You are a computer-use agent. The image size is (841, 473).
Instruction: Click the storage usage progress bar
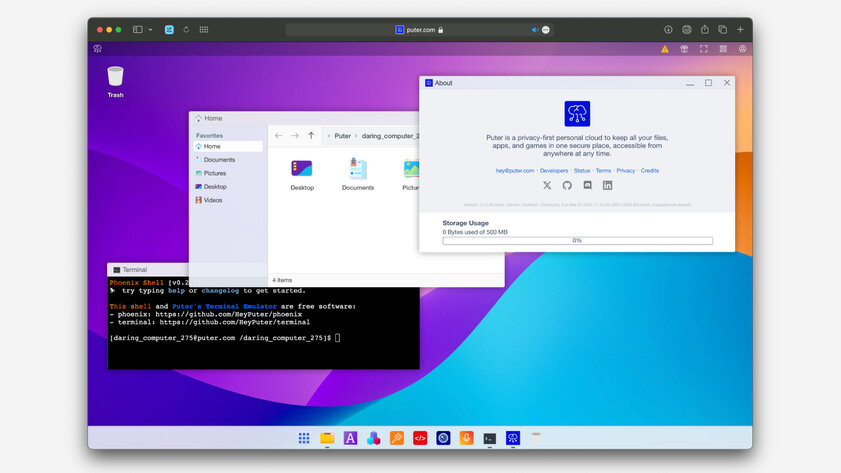click(578, 241)
